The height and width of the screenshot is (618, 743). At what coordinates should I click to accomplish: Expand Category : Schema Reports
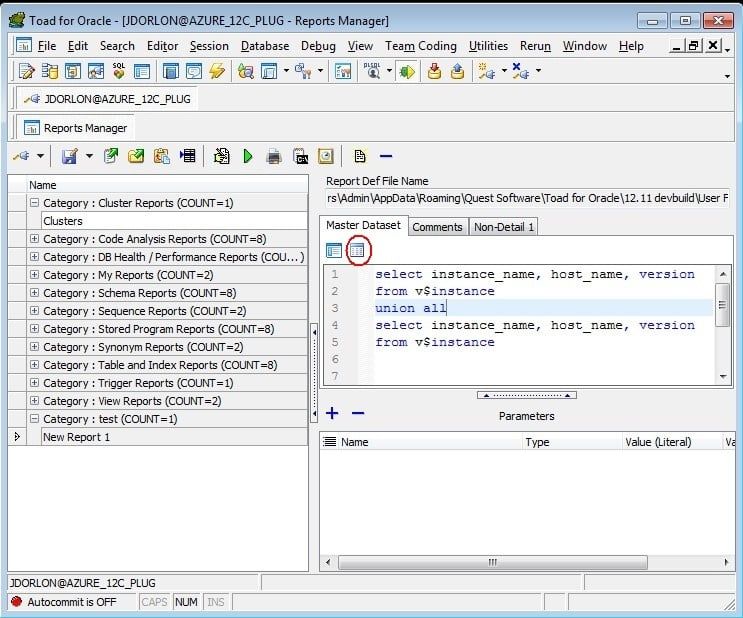click(x=34, y=293)
